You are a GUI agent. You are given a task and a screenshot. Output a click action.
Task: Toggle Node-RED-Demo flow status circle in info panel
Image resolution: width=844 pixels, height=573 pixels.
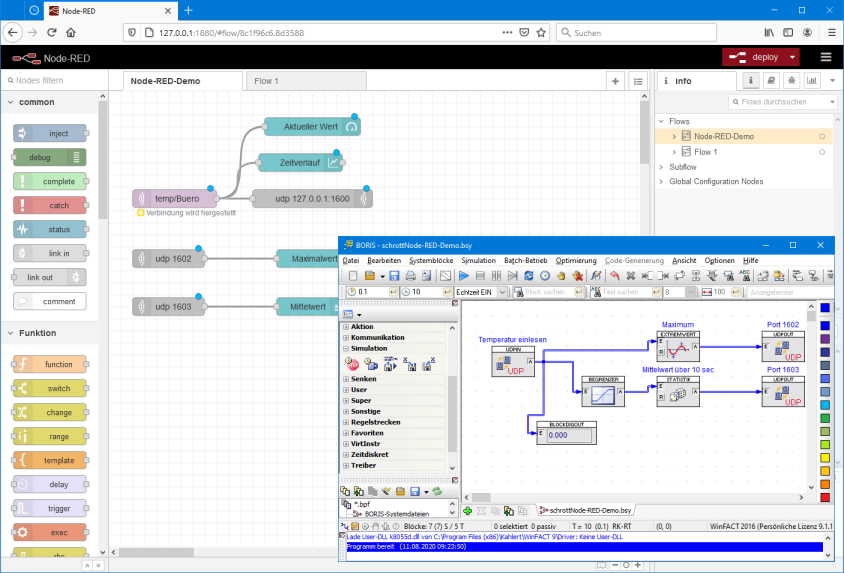(x=822, y=137)
